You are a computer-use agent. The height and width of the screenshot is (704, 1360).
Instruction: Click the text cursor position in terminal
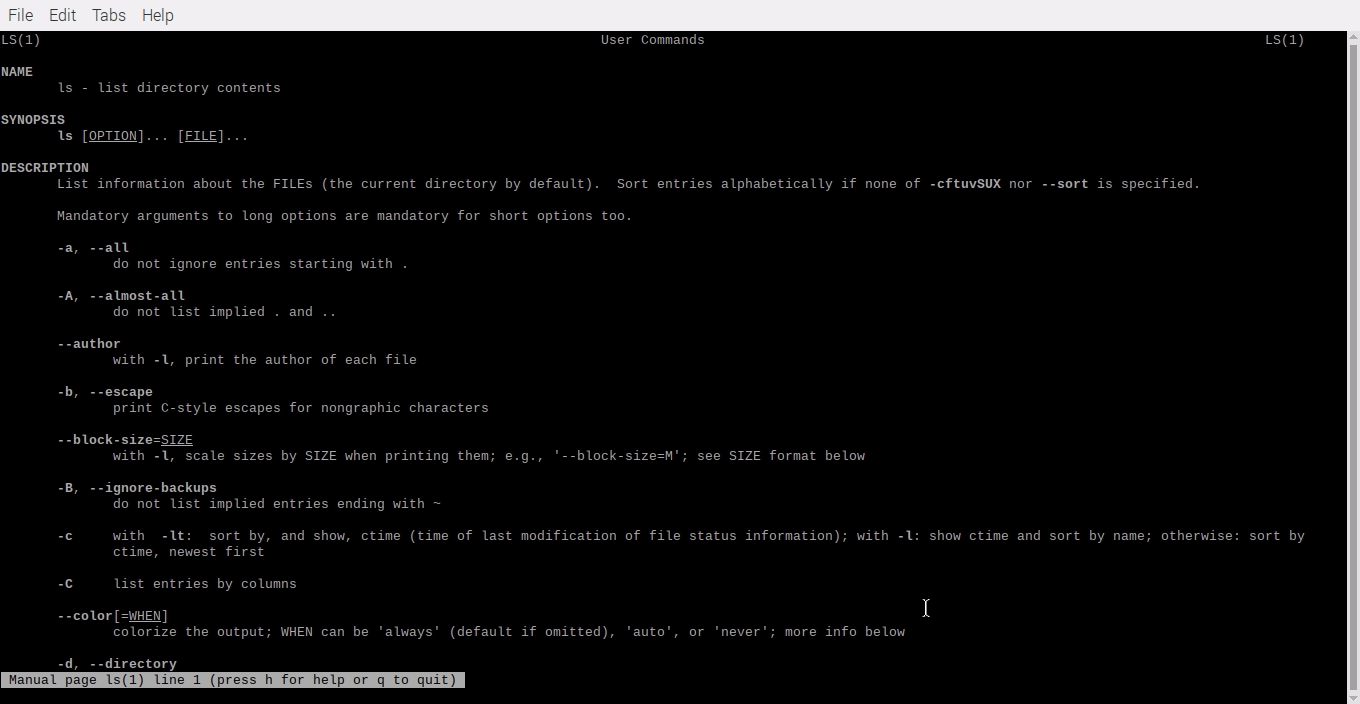click(925, 608)
